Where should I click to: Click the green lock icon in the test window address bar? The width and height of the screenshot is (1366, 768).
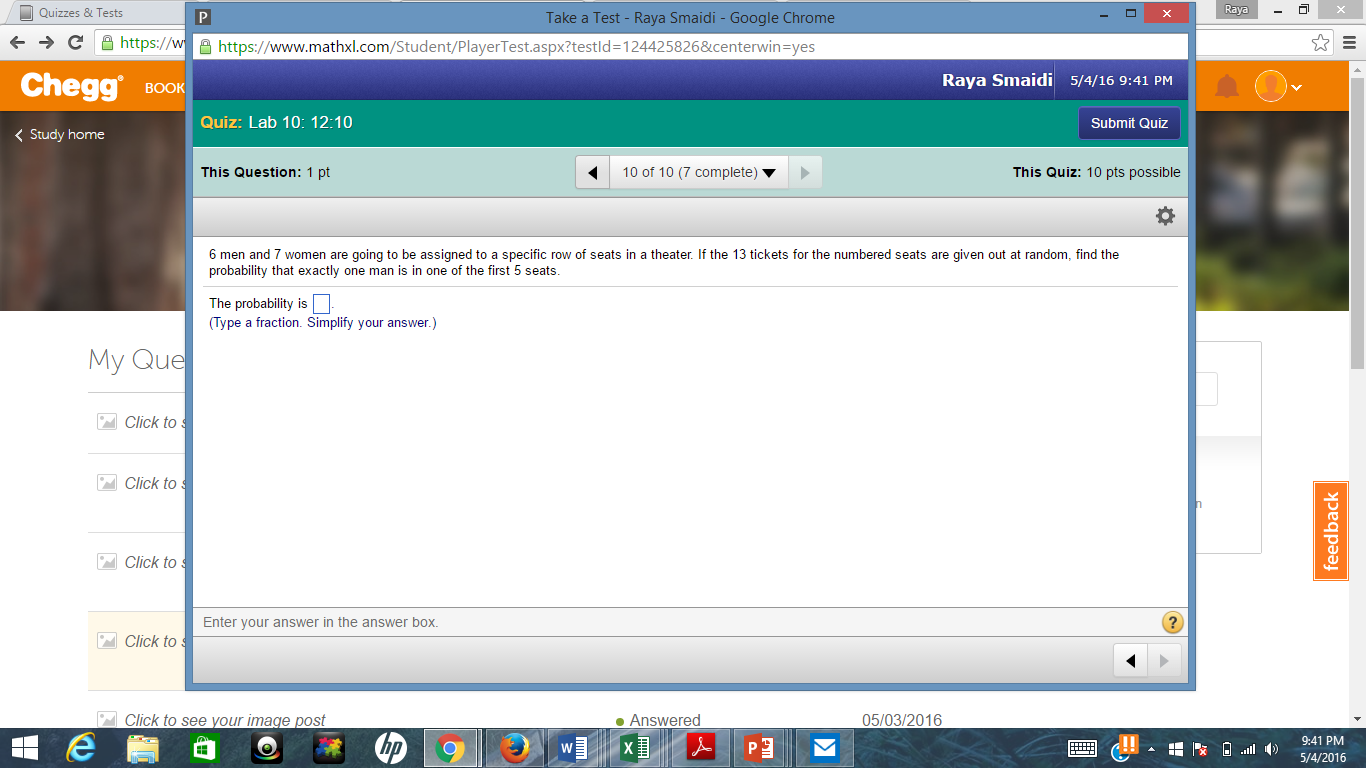(206, 47)
